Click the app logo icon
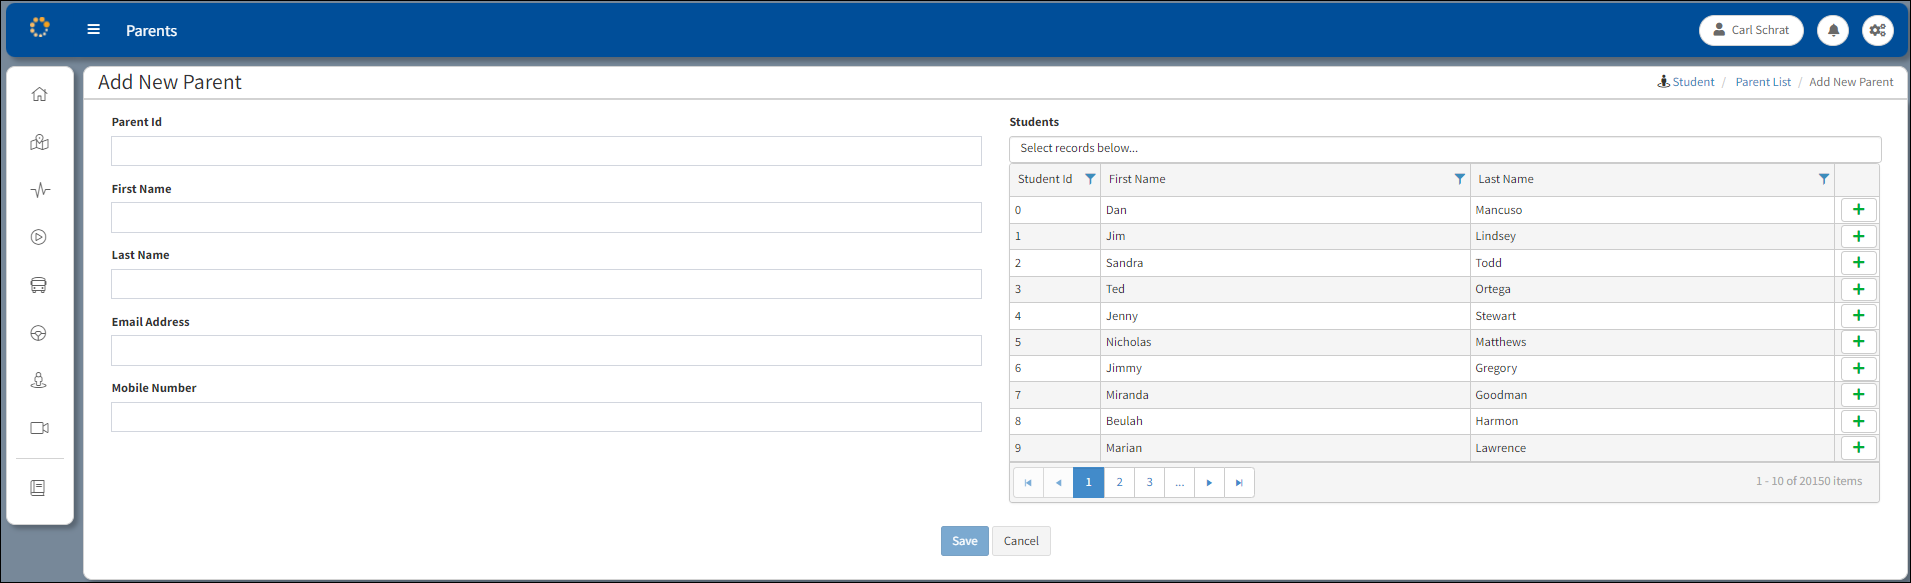Image resolution: width=1911 pixels, height=583 pixels. coord(39,28)
